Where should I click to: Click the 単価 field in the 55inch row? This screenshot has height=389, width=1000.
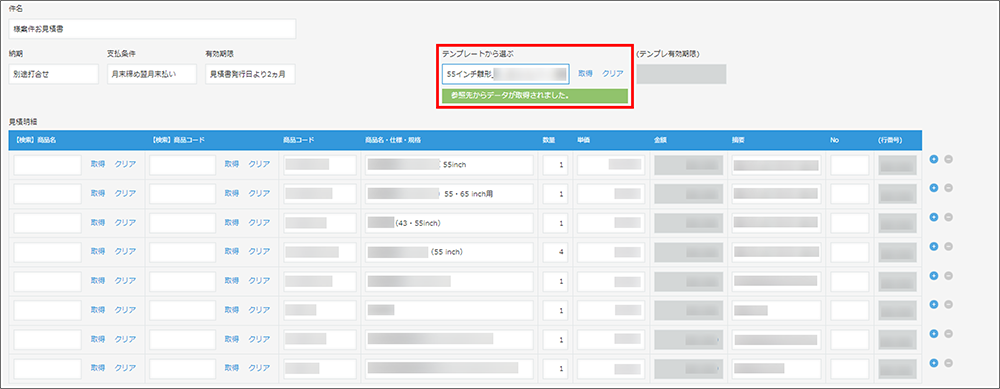coord(610,165)
